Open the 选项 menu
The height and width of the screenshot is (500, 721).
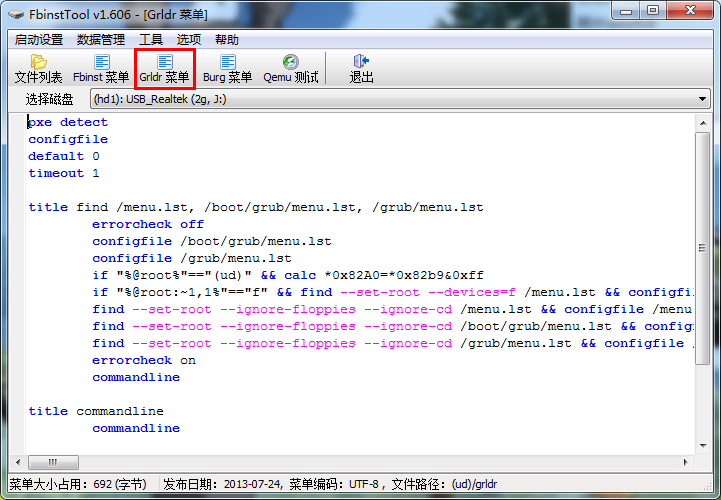click(x=189, y=40)
